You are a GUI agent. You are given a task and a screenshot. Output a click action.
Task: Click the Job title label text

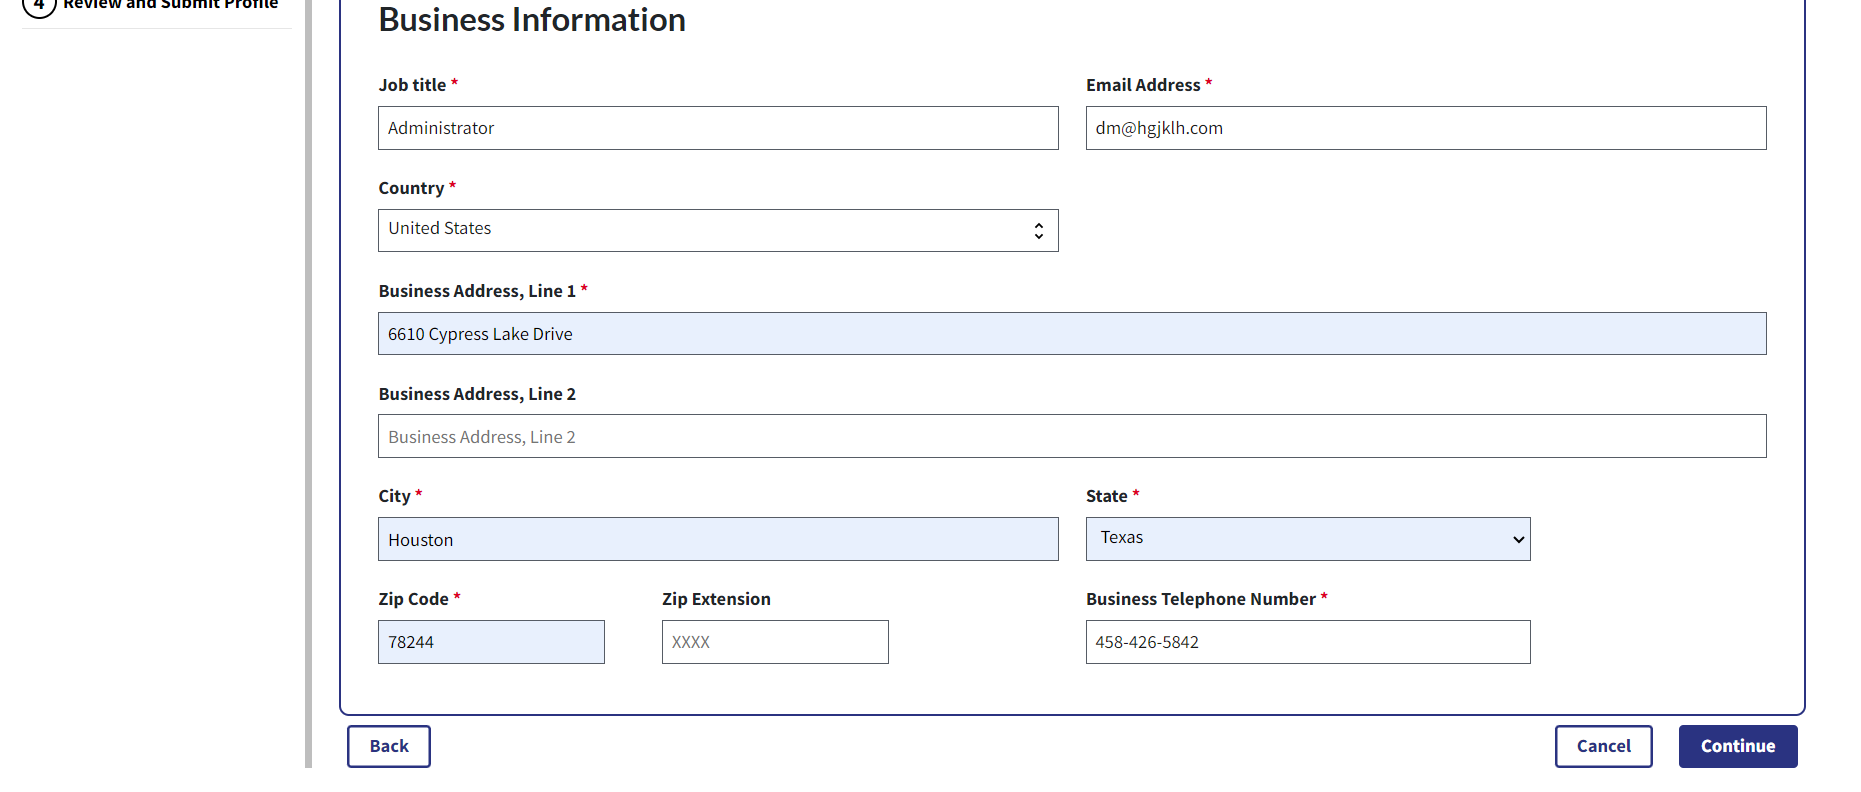click(x=412, y=85)
